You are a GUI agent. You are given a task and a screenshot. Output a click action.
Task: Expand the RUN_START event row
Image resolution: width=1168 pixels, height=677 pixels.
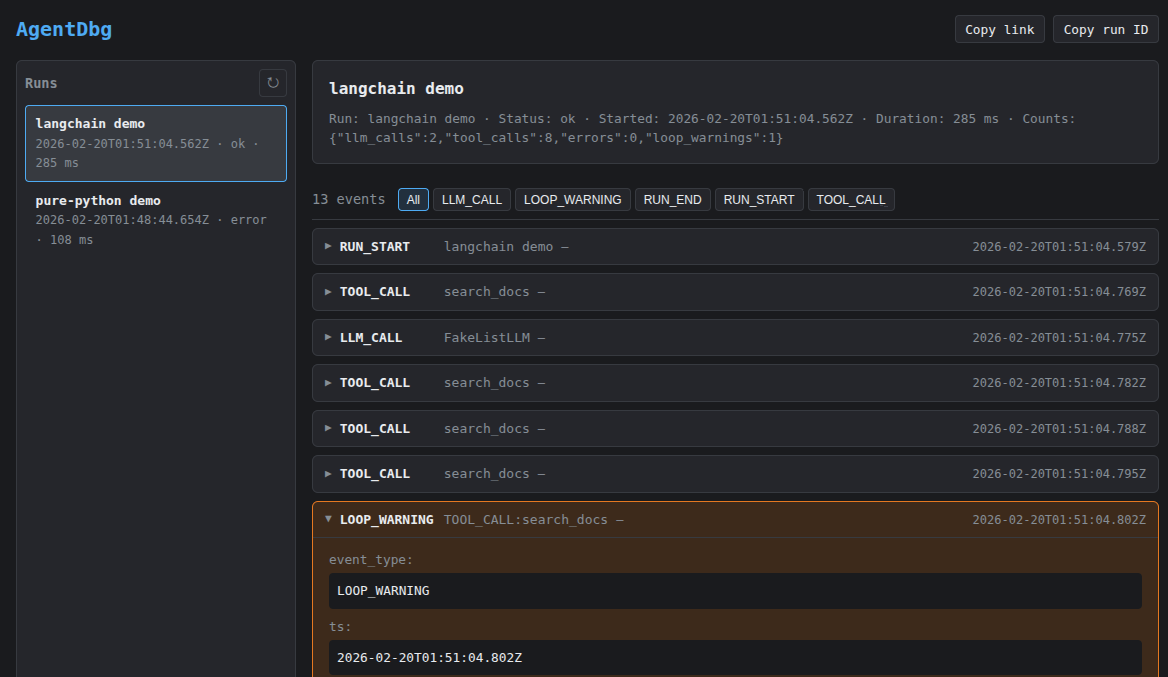click(375, 246)
